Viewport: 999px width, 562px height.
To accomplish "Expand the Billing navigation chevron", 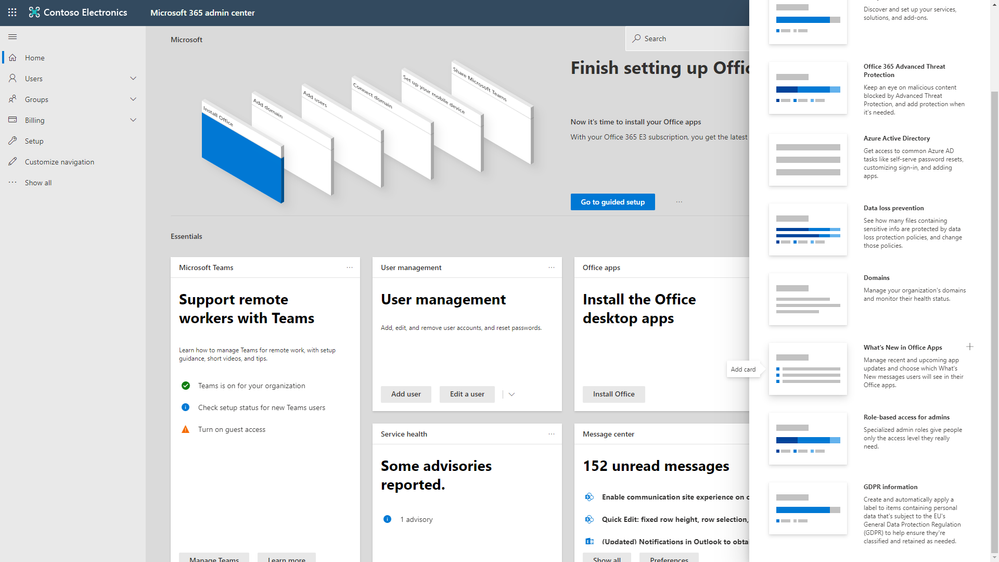I will click(x=133, y=120).
